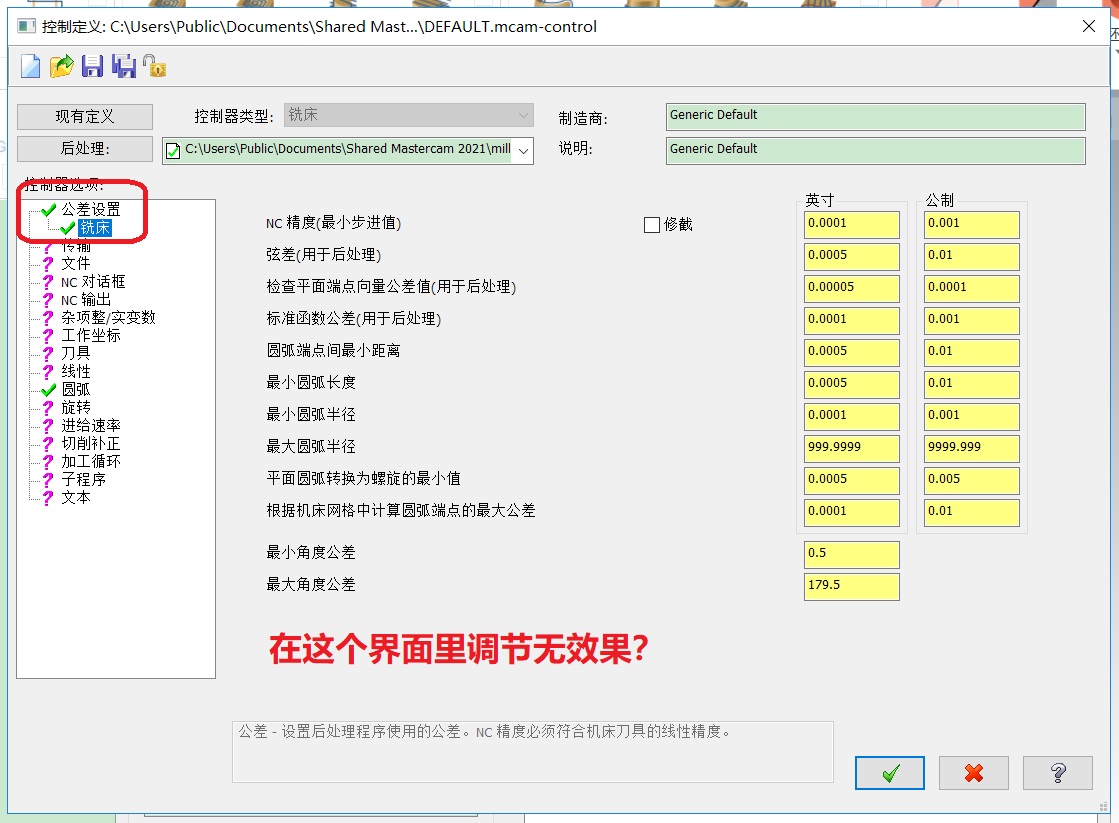This screenshot has width=1119, height=823.
Task: Click the question mark icon beside 切削补正
Action: point(48,444)
